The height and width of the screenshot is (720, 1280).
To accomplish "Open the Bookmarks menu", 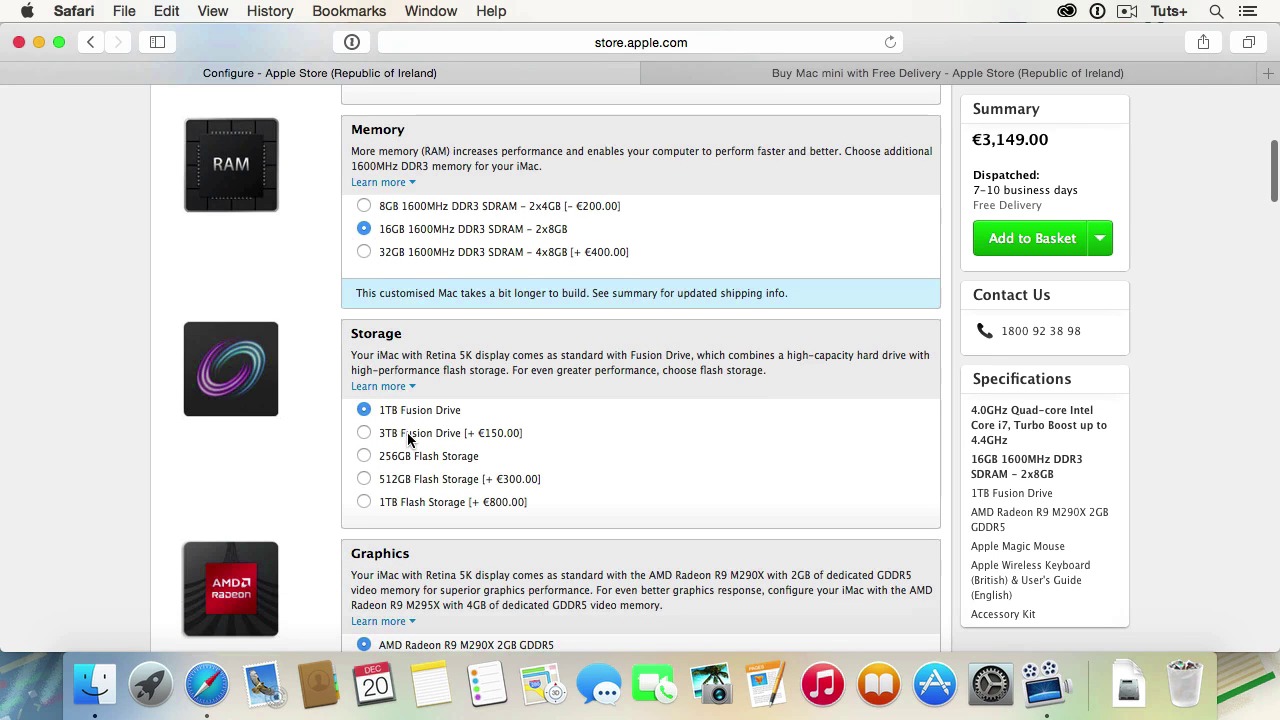I will click(x=349, y=11).
